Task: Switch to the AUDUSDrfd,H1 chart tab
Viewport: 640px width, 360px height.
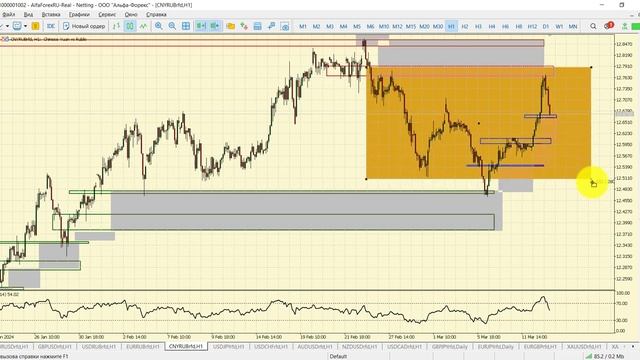Action: click(315, 347)
